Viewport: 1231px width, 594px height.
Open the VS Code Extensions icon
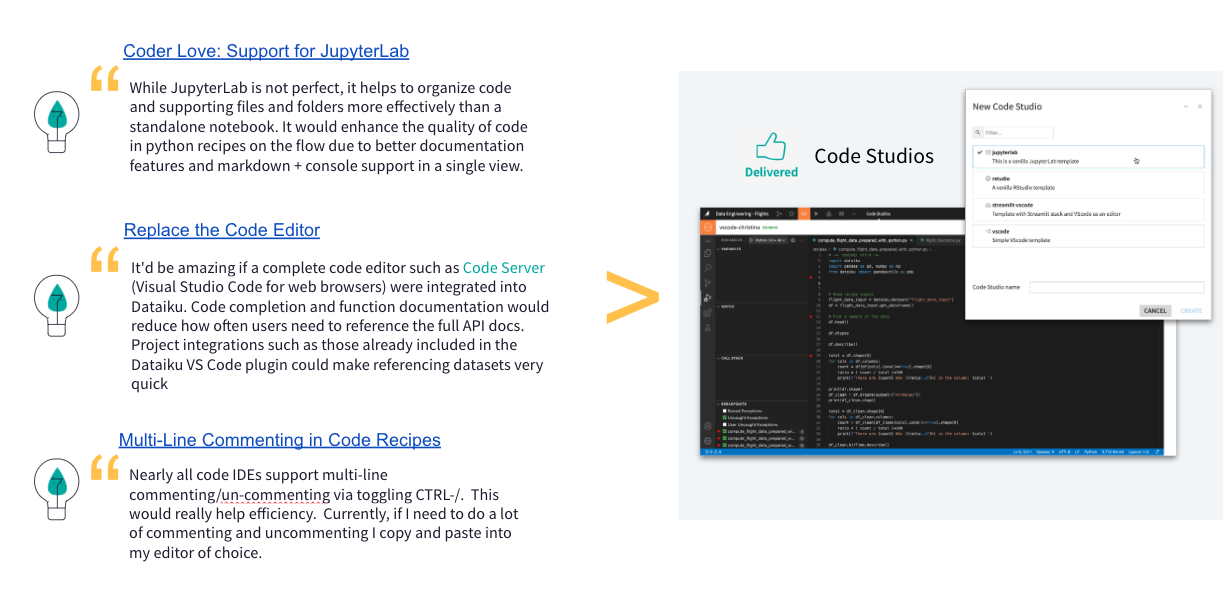click(707, 313)
